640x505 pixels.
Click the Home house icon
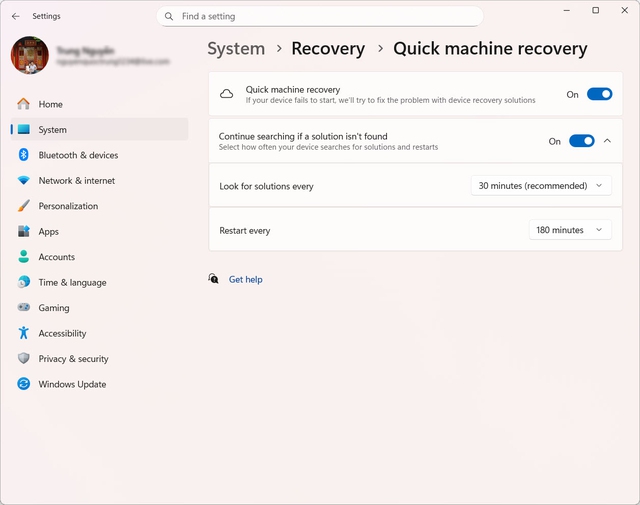pos(23,104)
